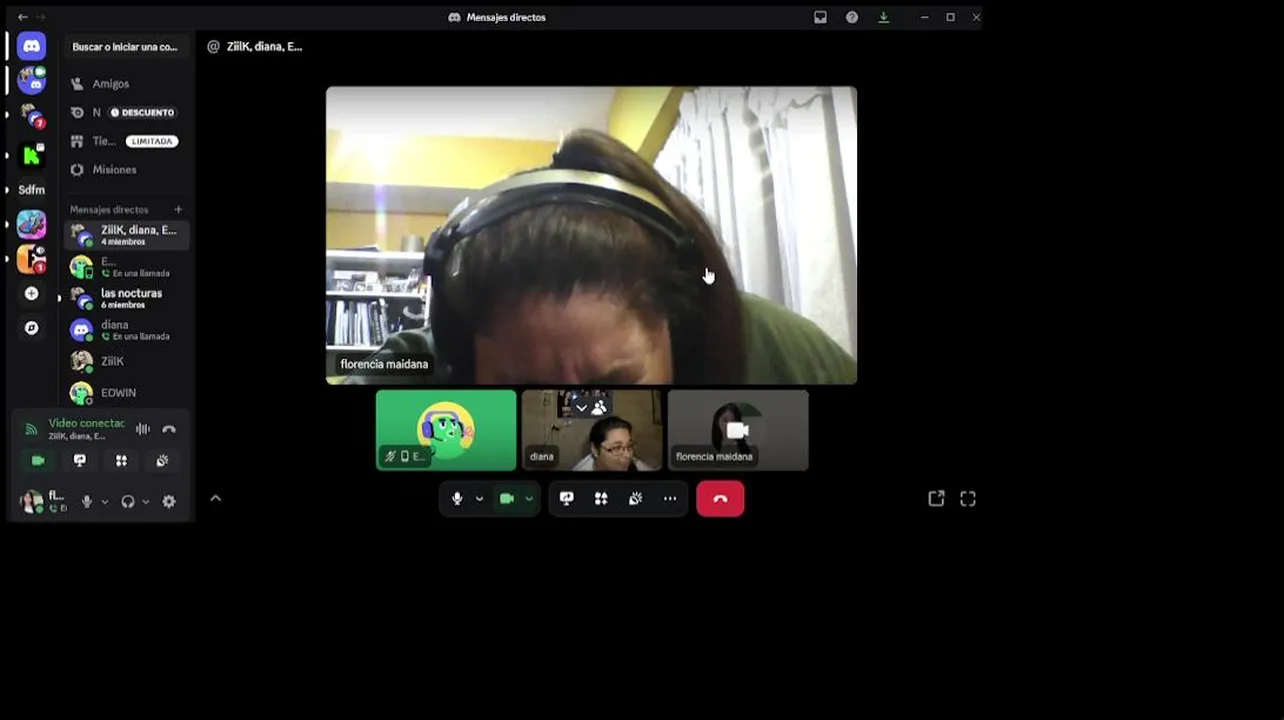
Task: Open user settings gear
Action: 169,502
